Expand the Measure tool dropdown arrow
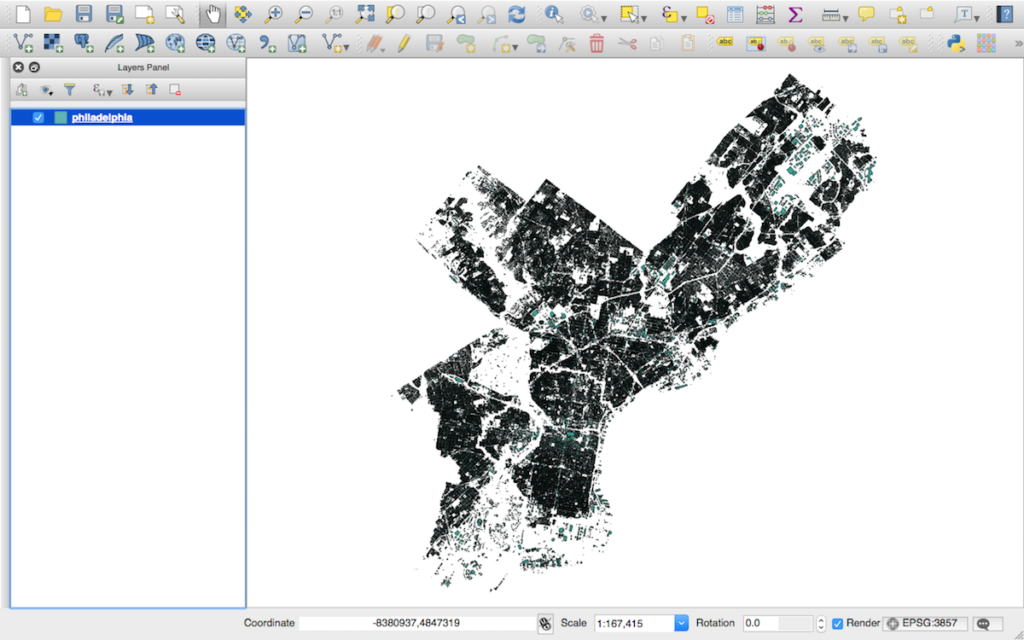The width and height of the screenshot is (1024, 640). [845, 17]
